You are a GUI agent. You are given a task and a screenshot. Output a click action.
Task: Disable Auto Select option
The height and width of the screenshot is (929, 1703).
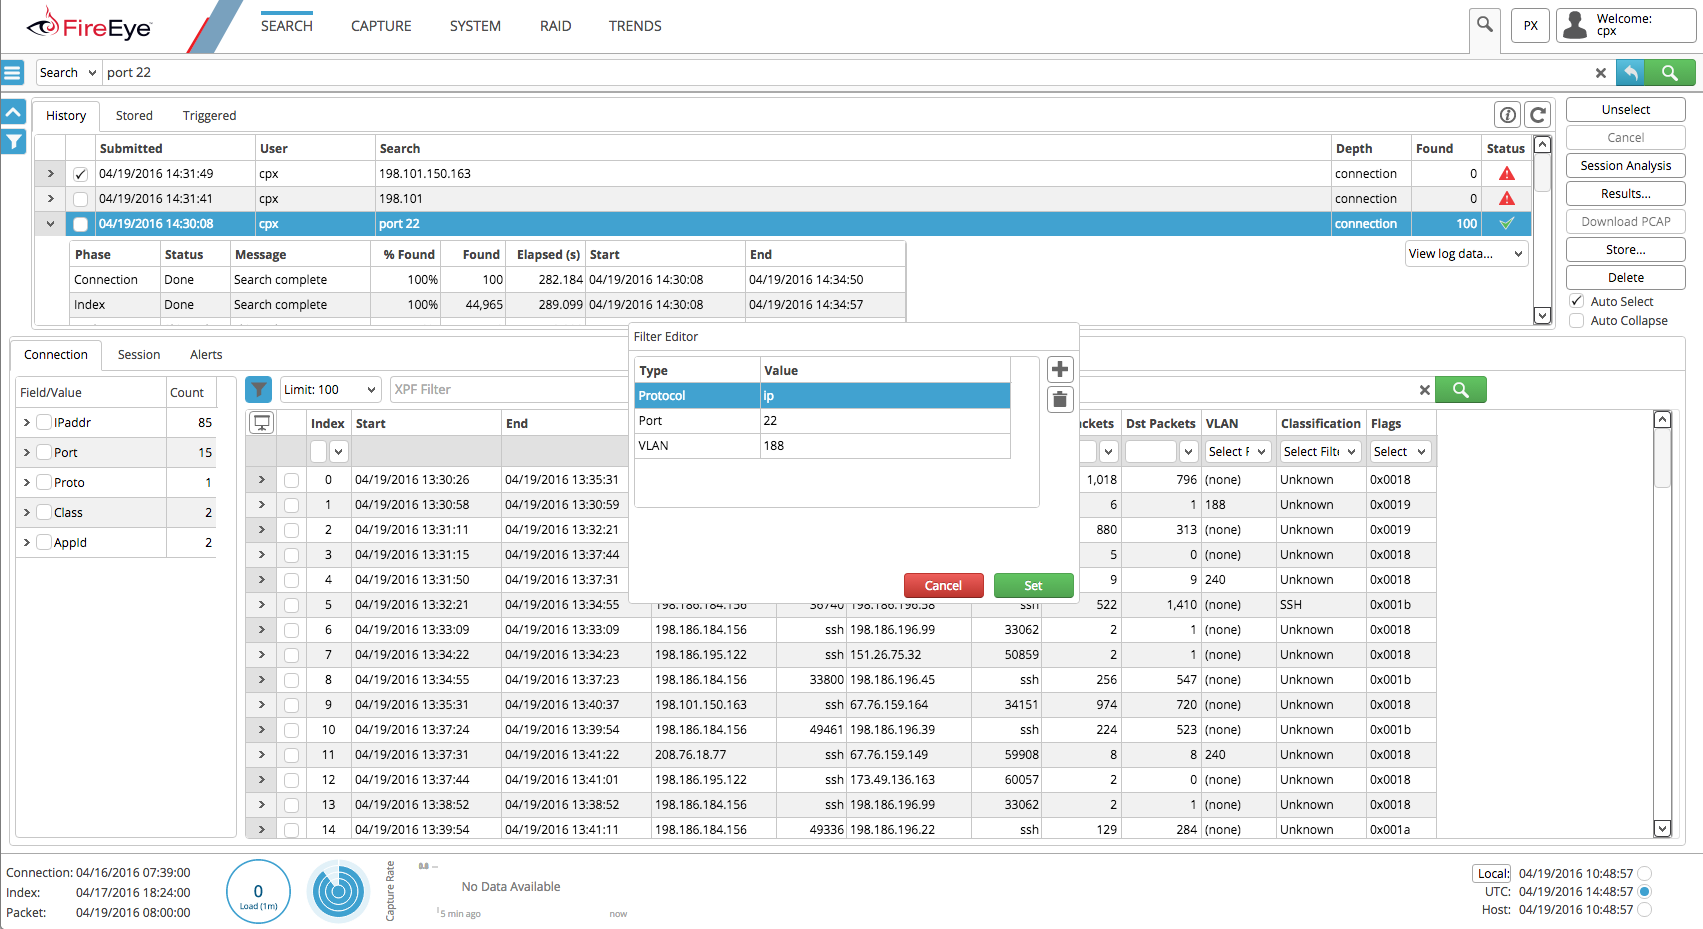click(x=1577, y=301)
